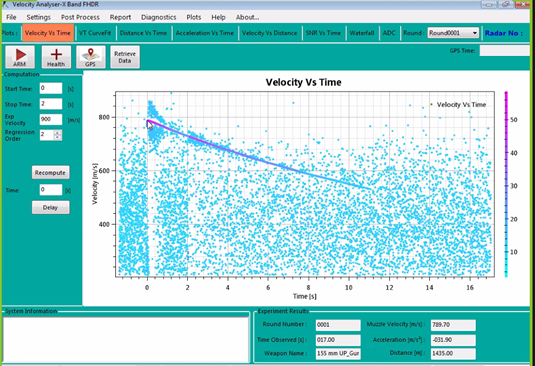
Task: Select the Velocity Vs Time plot tab
Action: coord(48,33)
